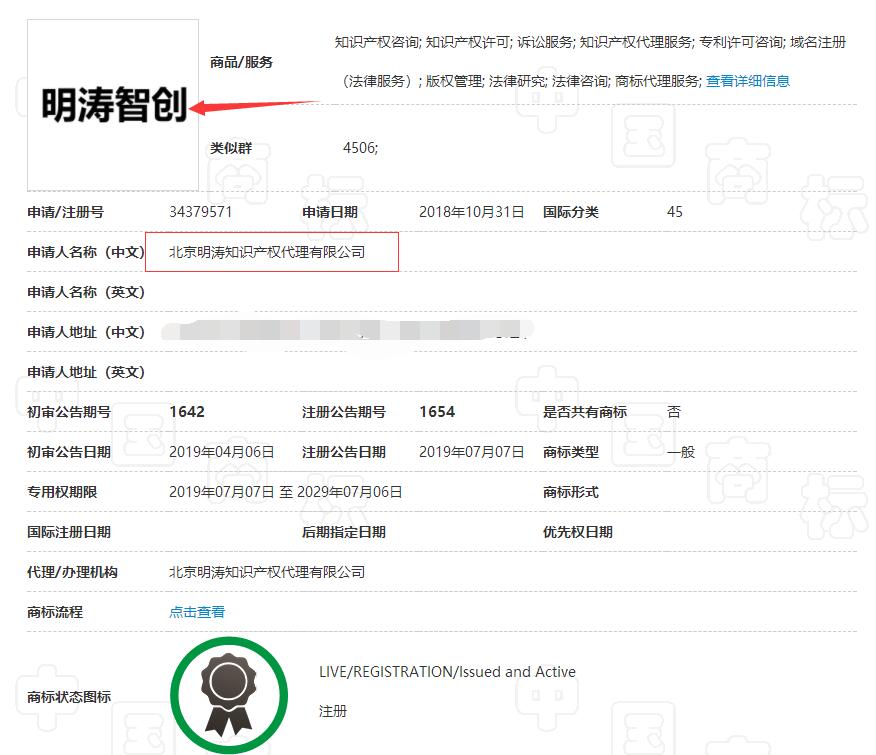Click the 注册公告日期 label
Screen dimensions: 876x755
[x=344, y=452]
